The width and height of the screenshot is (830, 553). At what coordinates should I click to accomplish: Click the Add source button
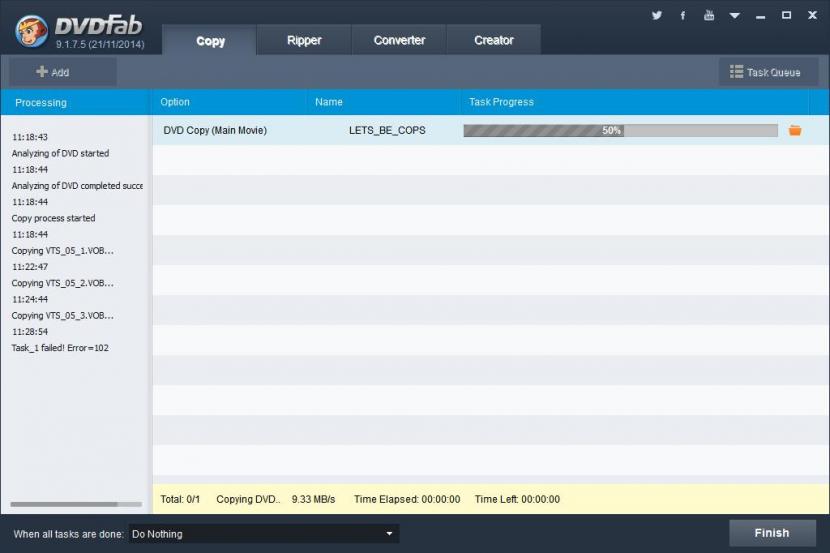coord(54,72)
